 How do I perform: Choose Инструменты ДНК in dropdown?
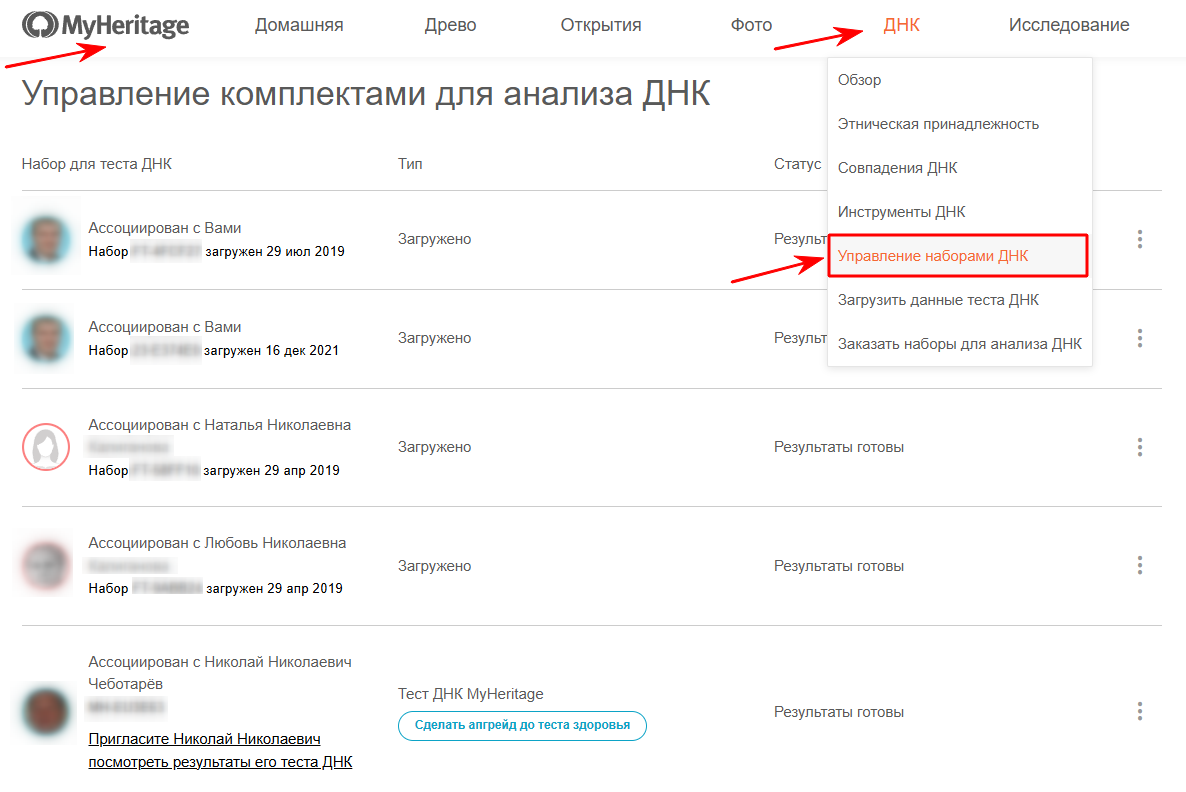(901, 212)
